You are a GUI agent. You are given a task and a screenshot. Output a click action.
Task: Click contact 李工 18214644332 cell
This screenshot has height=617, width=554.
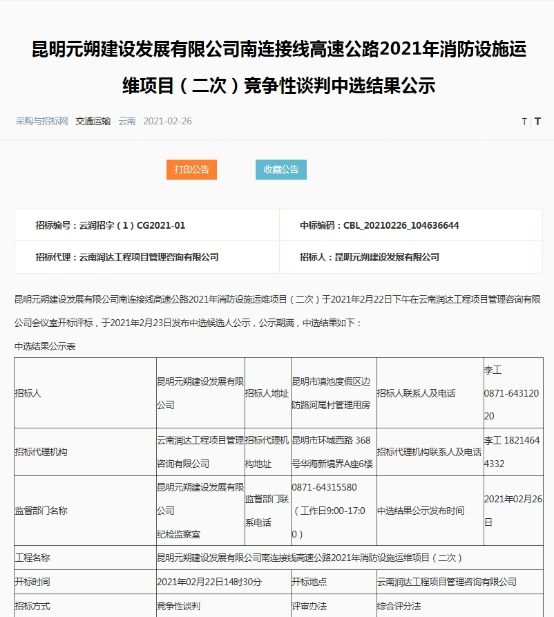pos(513,452)
